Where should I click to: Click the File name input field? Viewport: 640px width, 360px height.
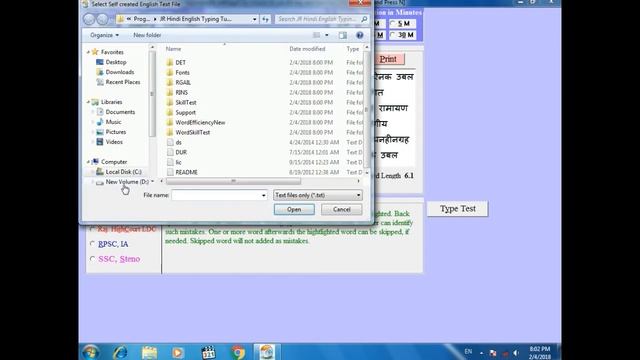(216, 196)
